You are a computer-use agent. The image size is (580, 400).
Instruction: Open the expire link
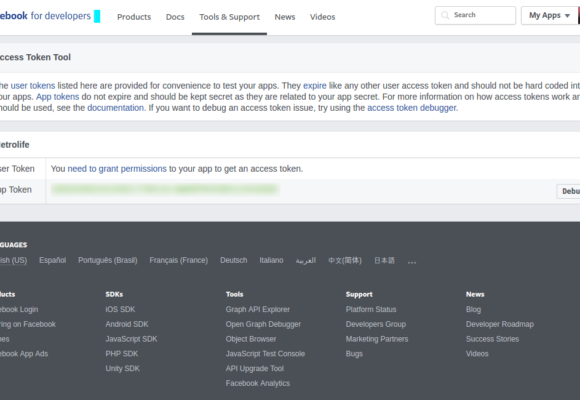click(x=315, y=86)
